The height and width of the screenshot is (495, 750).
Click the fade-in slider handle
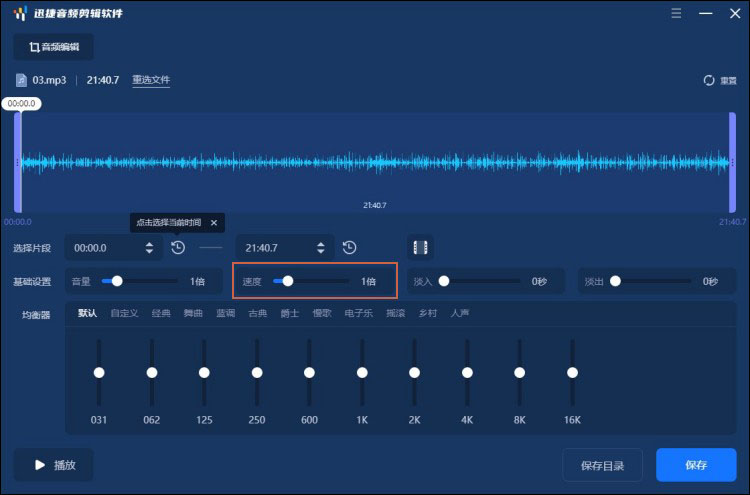(x=444, y=281)
